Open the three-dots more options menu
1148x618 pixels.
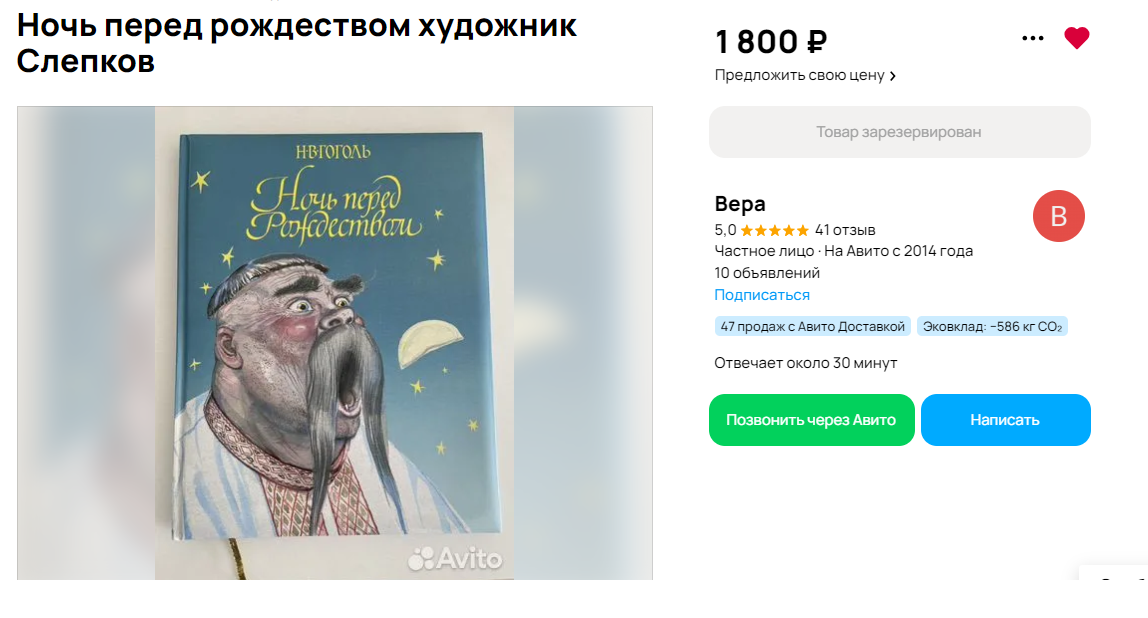[x=1032, y=38]
